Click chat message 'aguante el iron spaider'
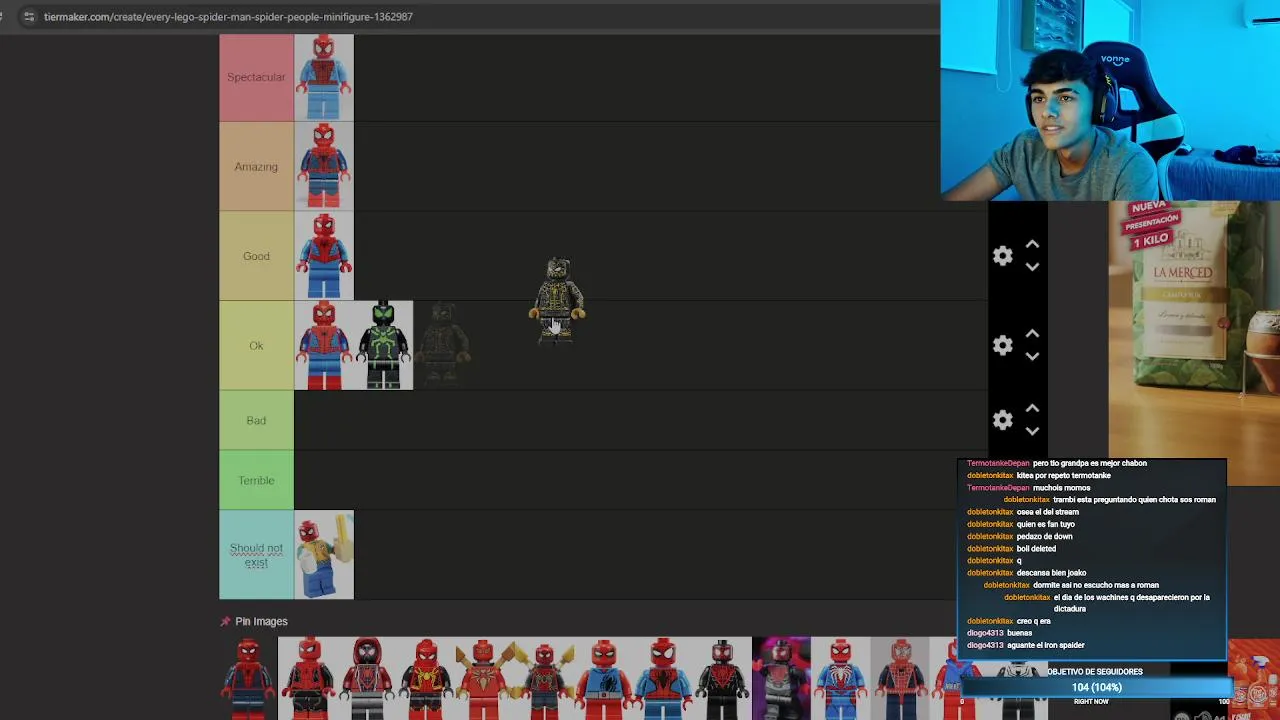The image size is (1280, 720). click(1045, 645)
